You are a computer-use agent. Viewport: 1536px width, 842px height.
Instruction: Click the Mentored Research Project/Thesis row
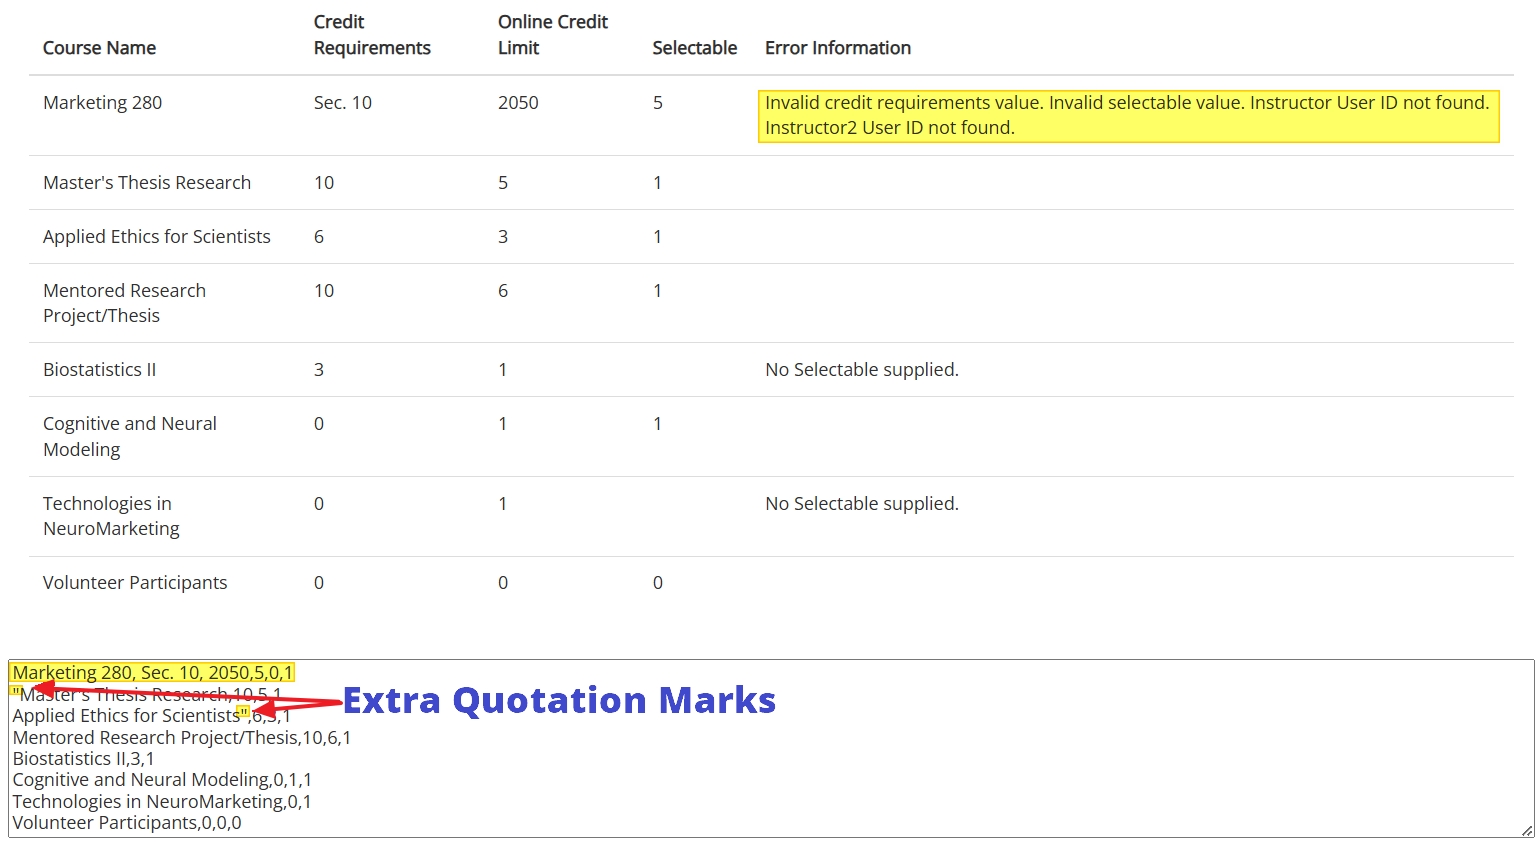click(x=771, y=303)
